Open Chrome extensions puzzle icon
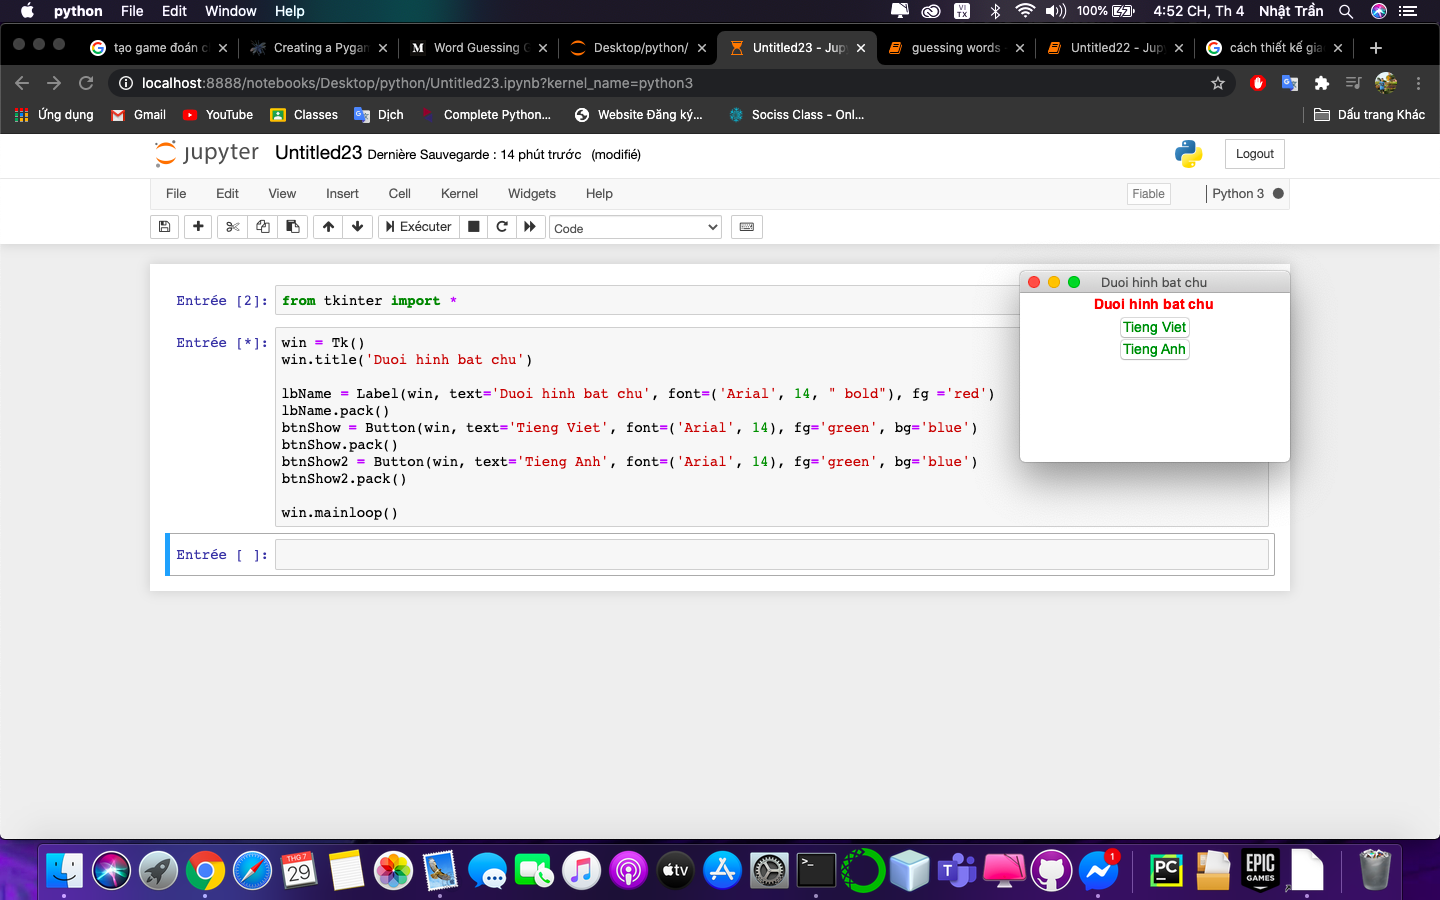The height and width of the screenshot is (900, 1440). point(1322,83)
